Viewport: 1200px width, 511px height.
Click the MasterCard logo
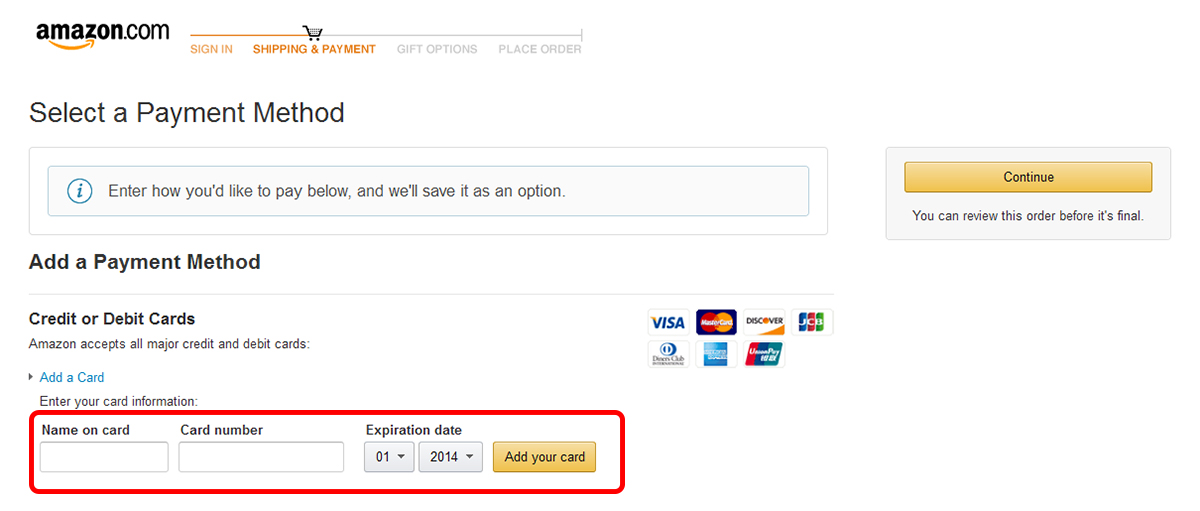pyautogui.click(x=716, y=322)
